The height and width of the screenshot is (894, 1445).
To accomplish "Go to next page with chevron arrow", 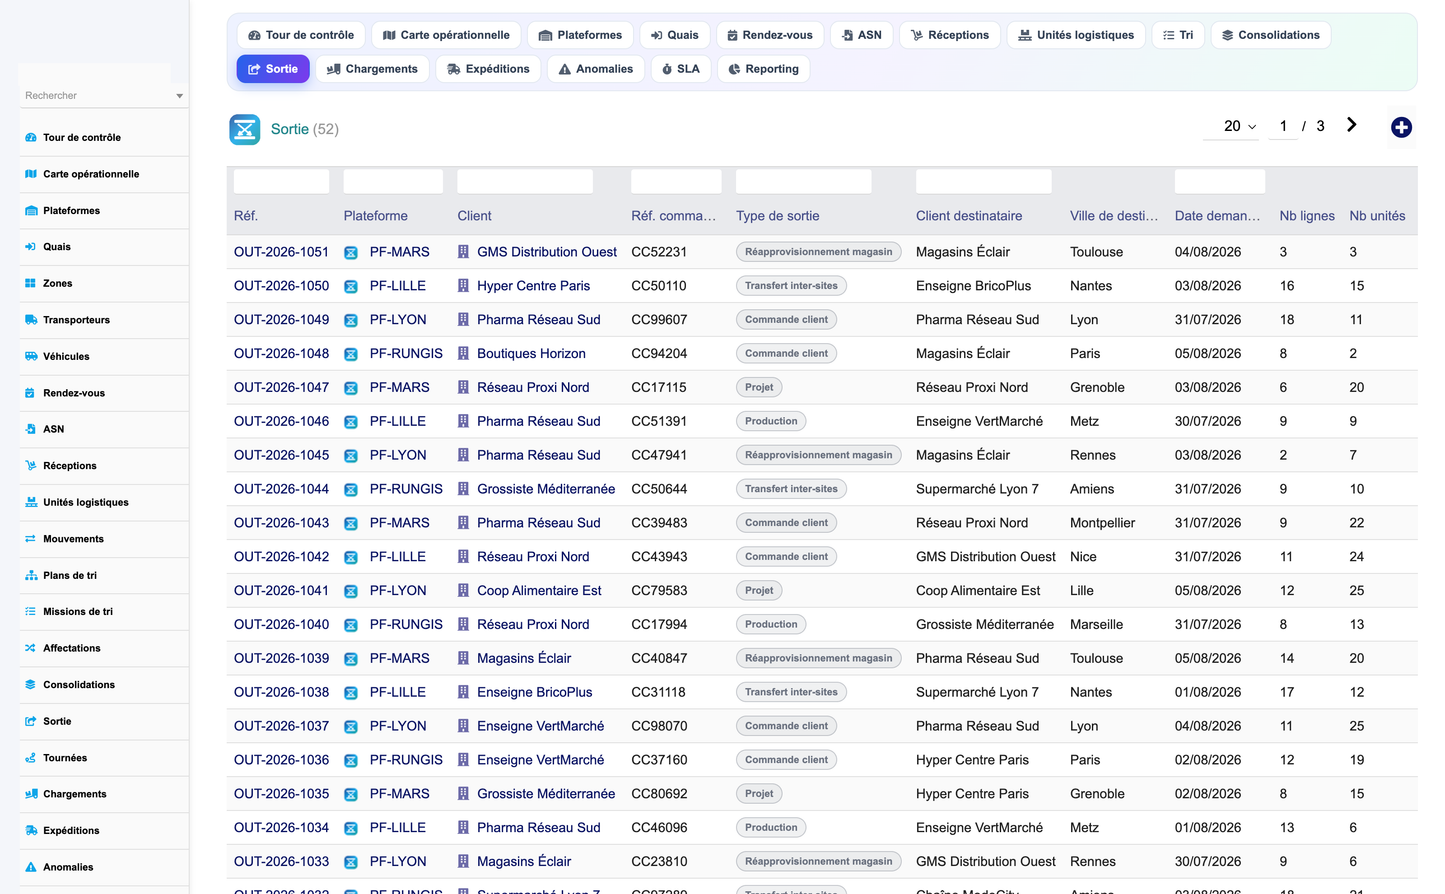I will pyautogui.click(x=1351, y=125).
